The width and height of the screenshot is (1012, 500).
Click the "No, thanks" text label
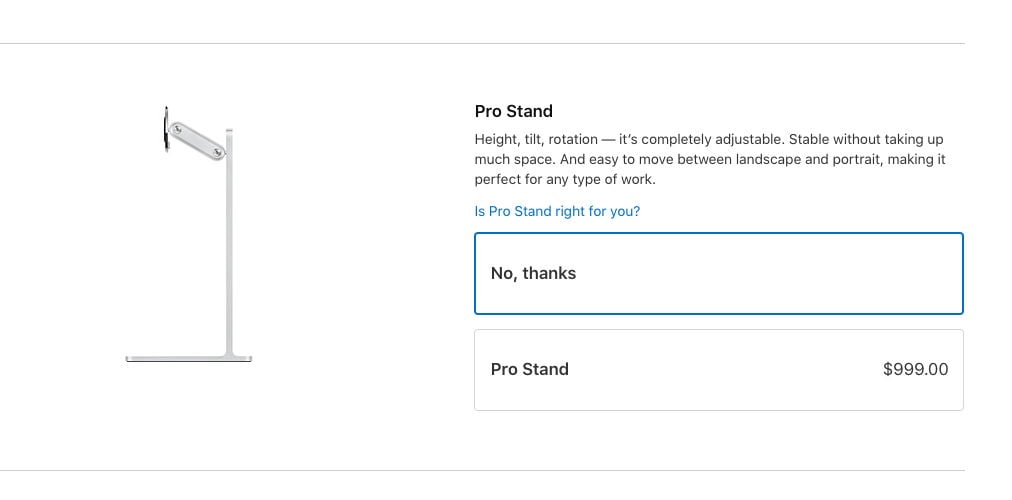(533, 274)
